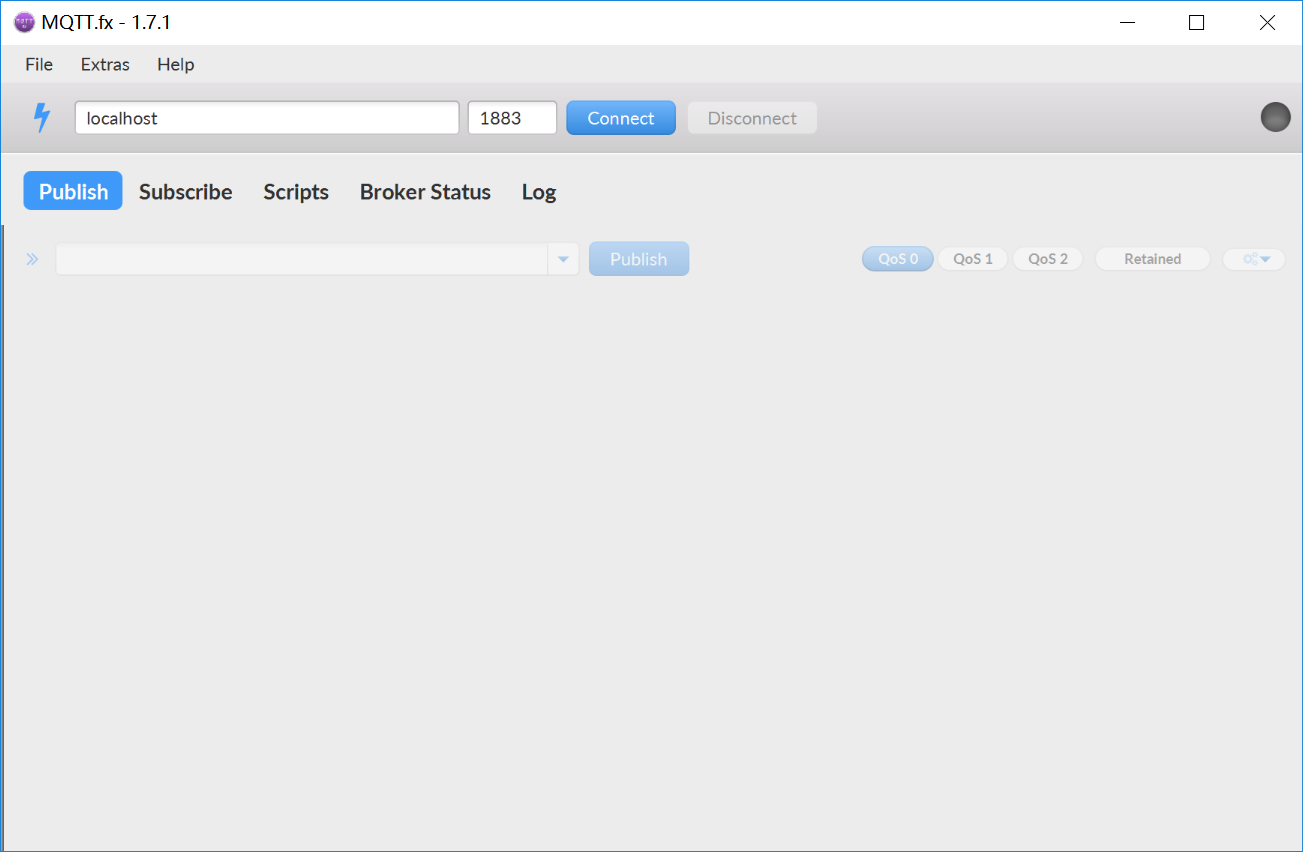Open the publish settings gear dropdown
Viewport: 1303px width, 852px height.
[x=1254, y=259]
